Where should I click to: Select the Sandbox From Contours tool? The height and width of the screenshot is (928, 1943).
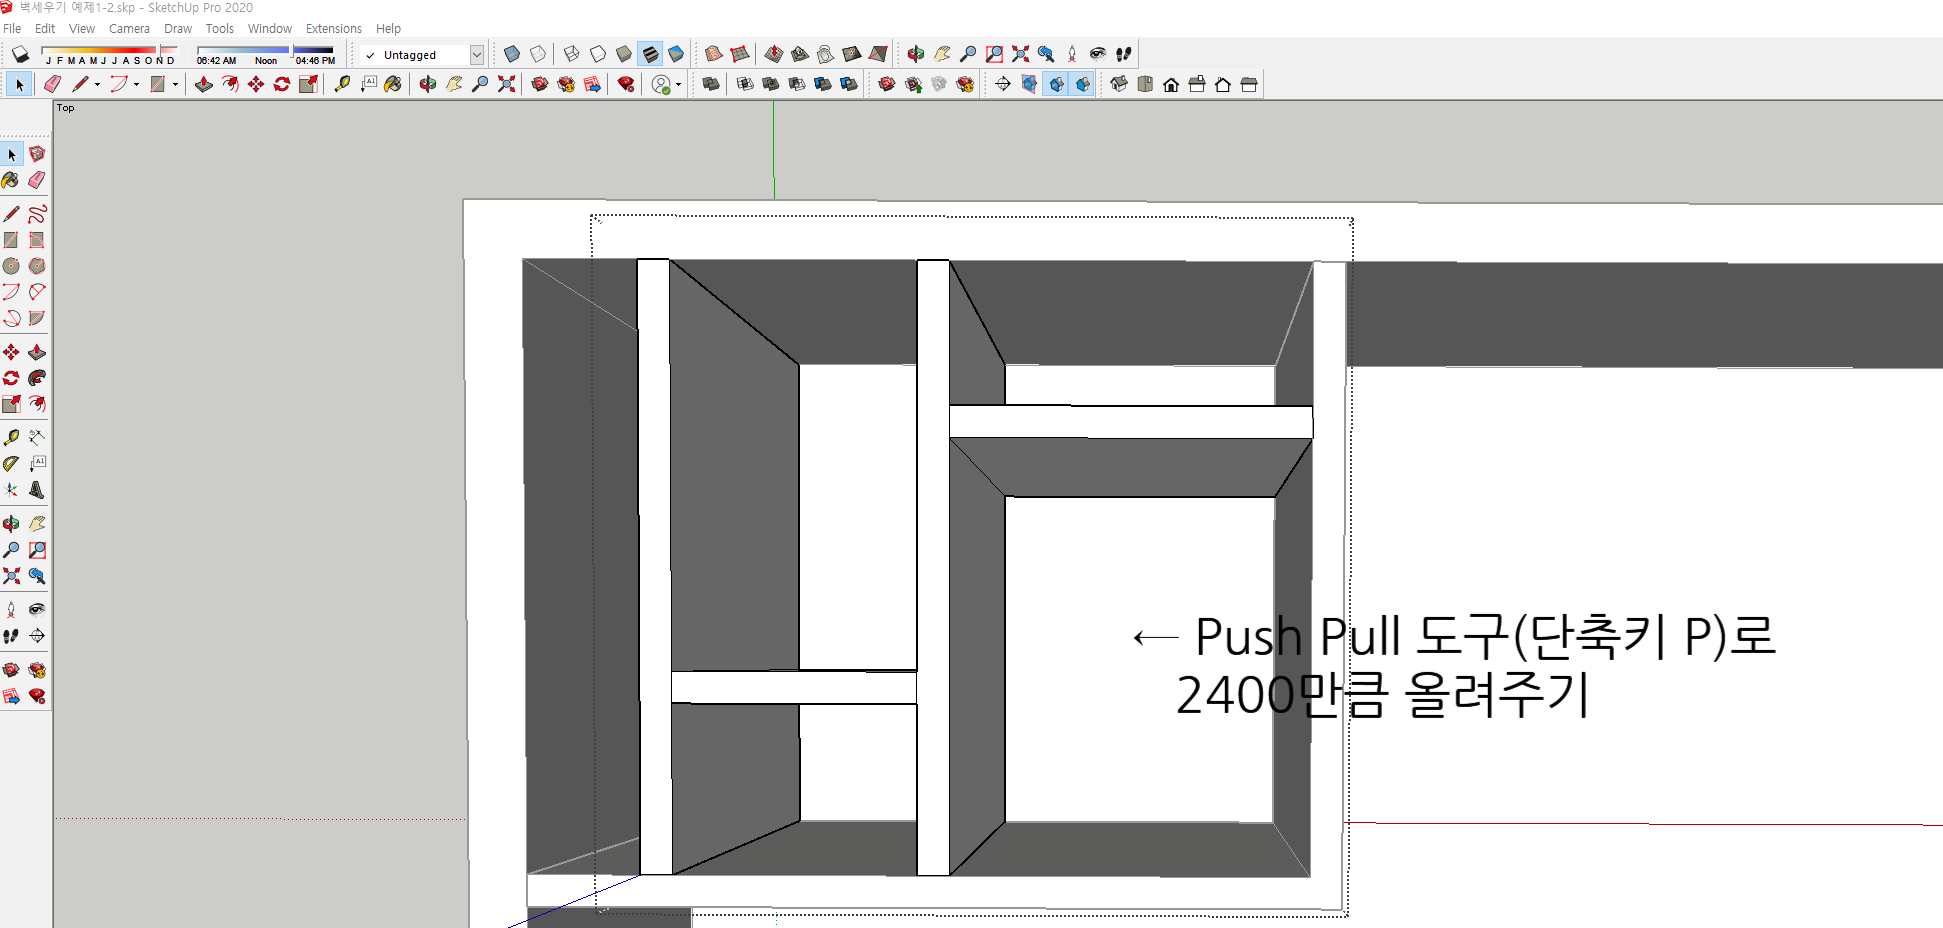(714, 54)
